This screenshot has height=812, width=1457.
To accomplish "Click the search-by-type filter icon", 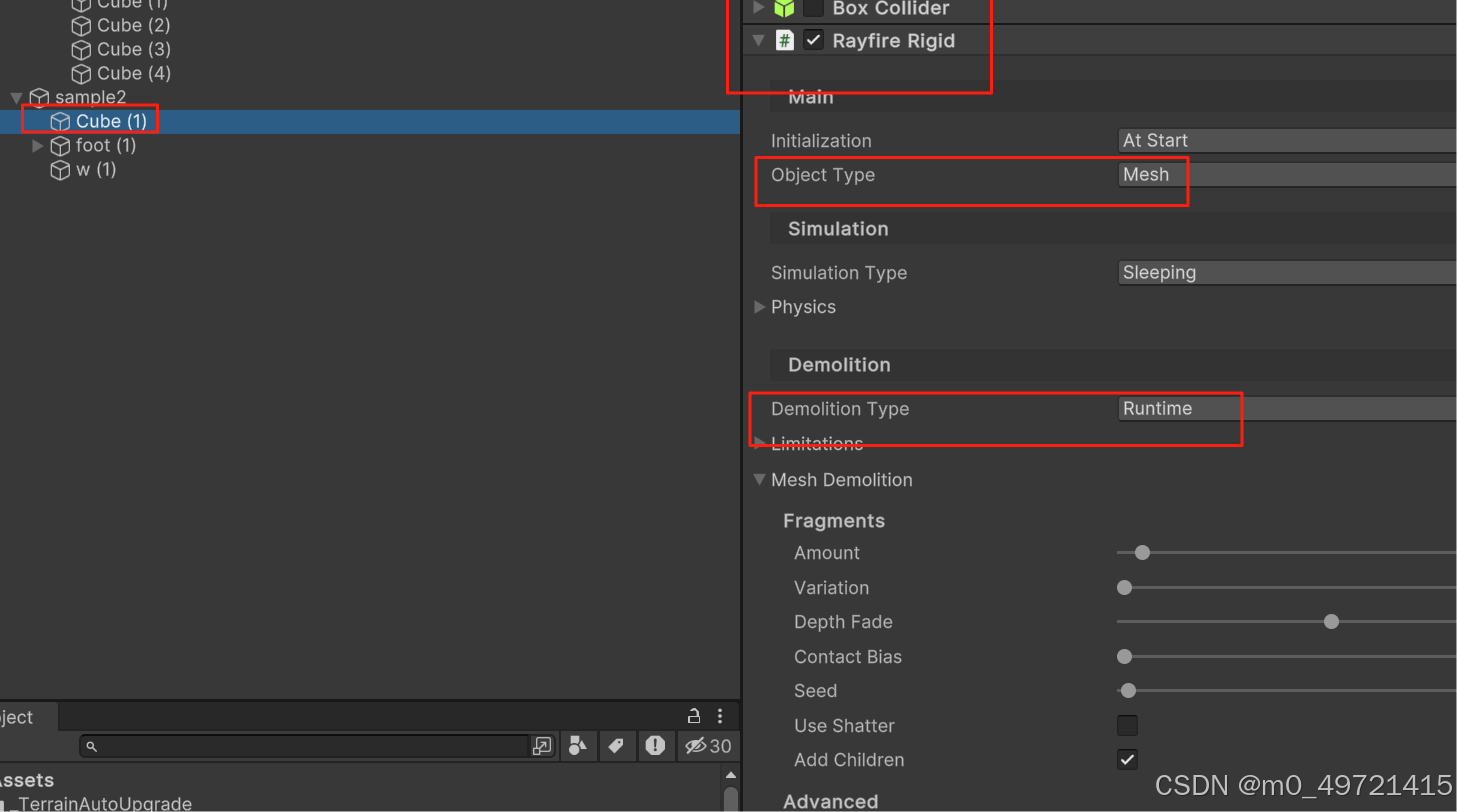I will (579, 745).
